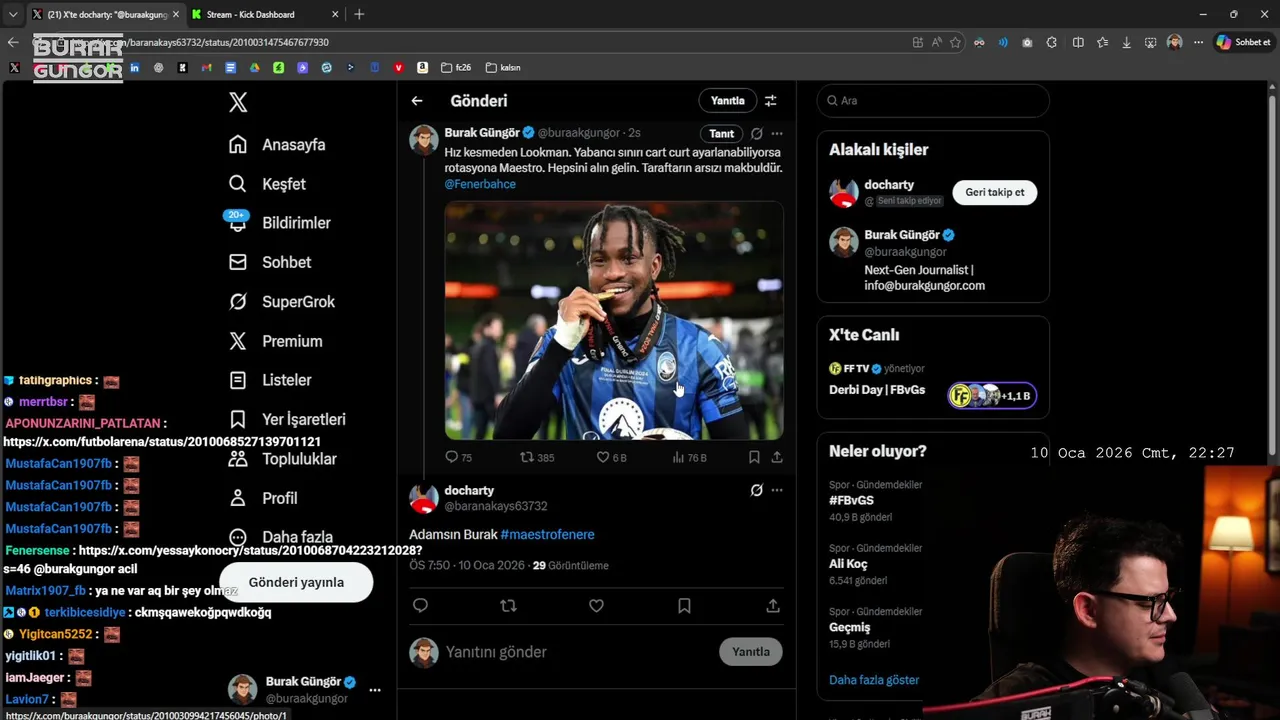Open Profil page from sidebar
1280x720 pixels.
tap(263, 498)
